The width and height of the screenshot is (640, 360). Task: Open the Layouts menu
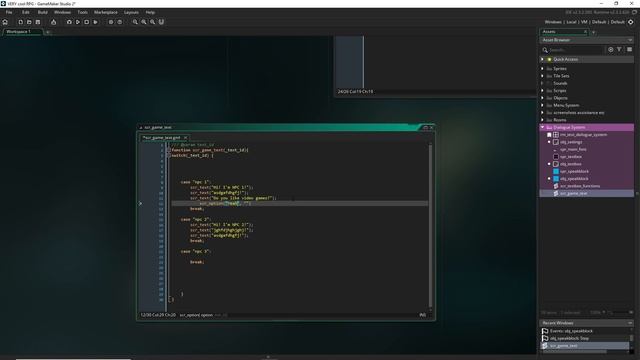coord(131,12)
